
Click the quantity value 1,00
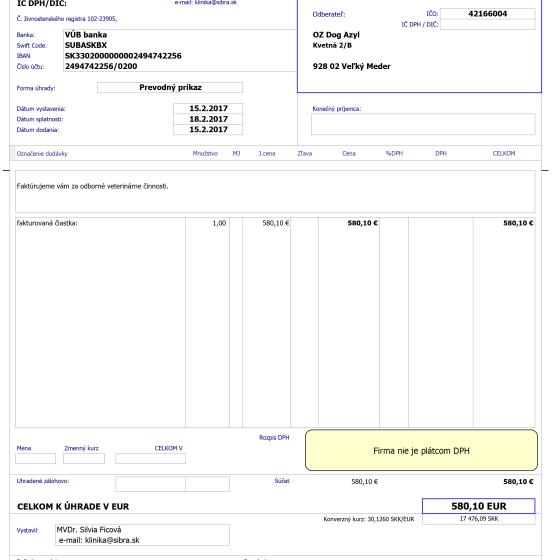tap(219, 223)
